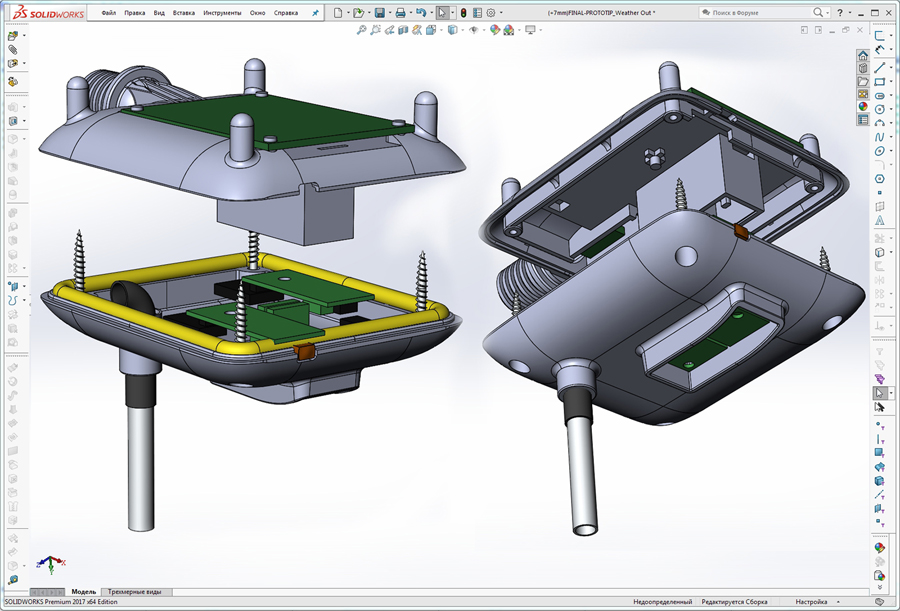
Task: Select the Line sketch tool
Action: click(880, 67)
